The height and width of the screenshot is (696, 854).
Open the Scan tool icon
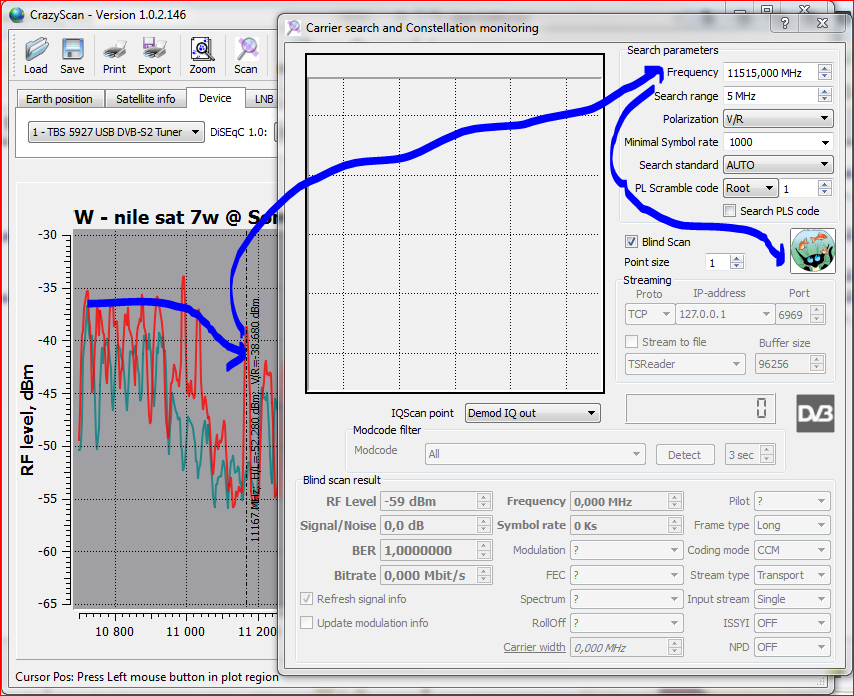246,49
